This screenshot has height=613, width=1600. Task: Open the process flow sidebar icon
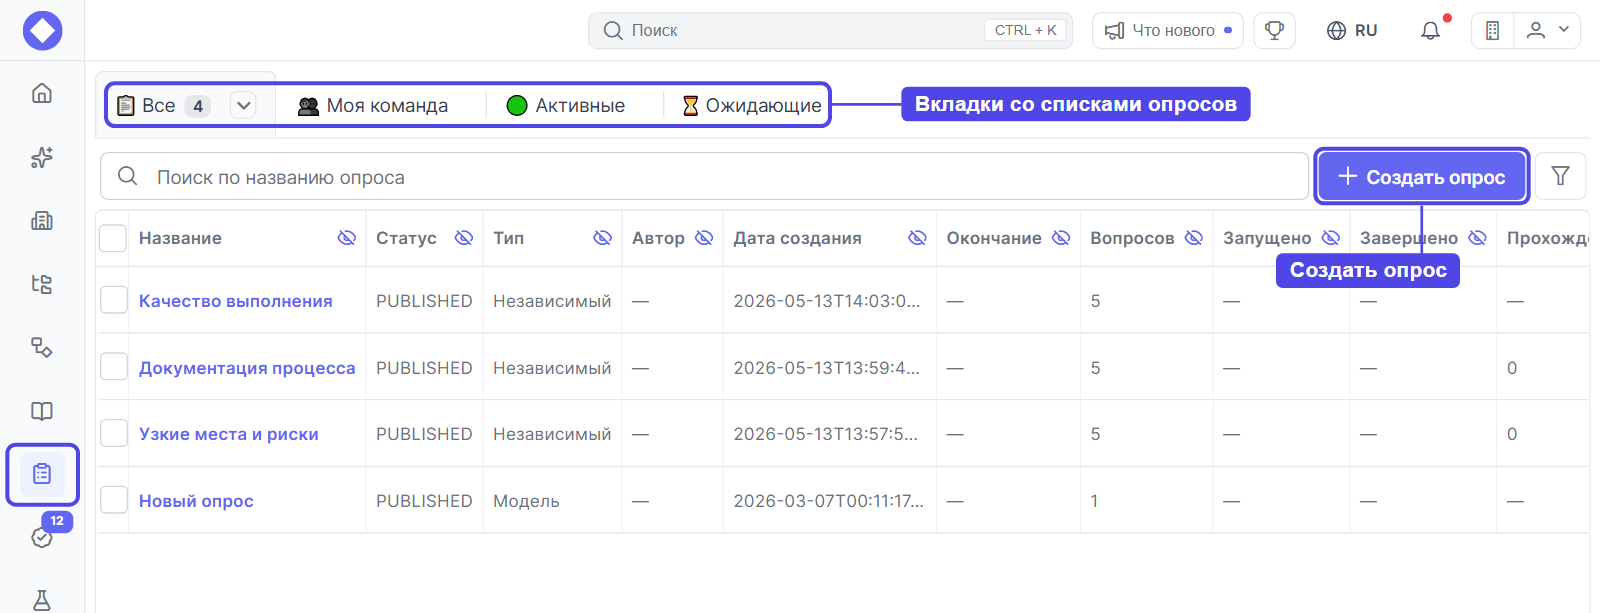pyautogui.click(x=42, y=347)
